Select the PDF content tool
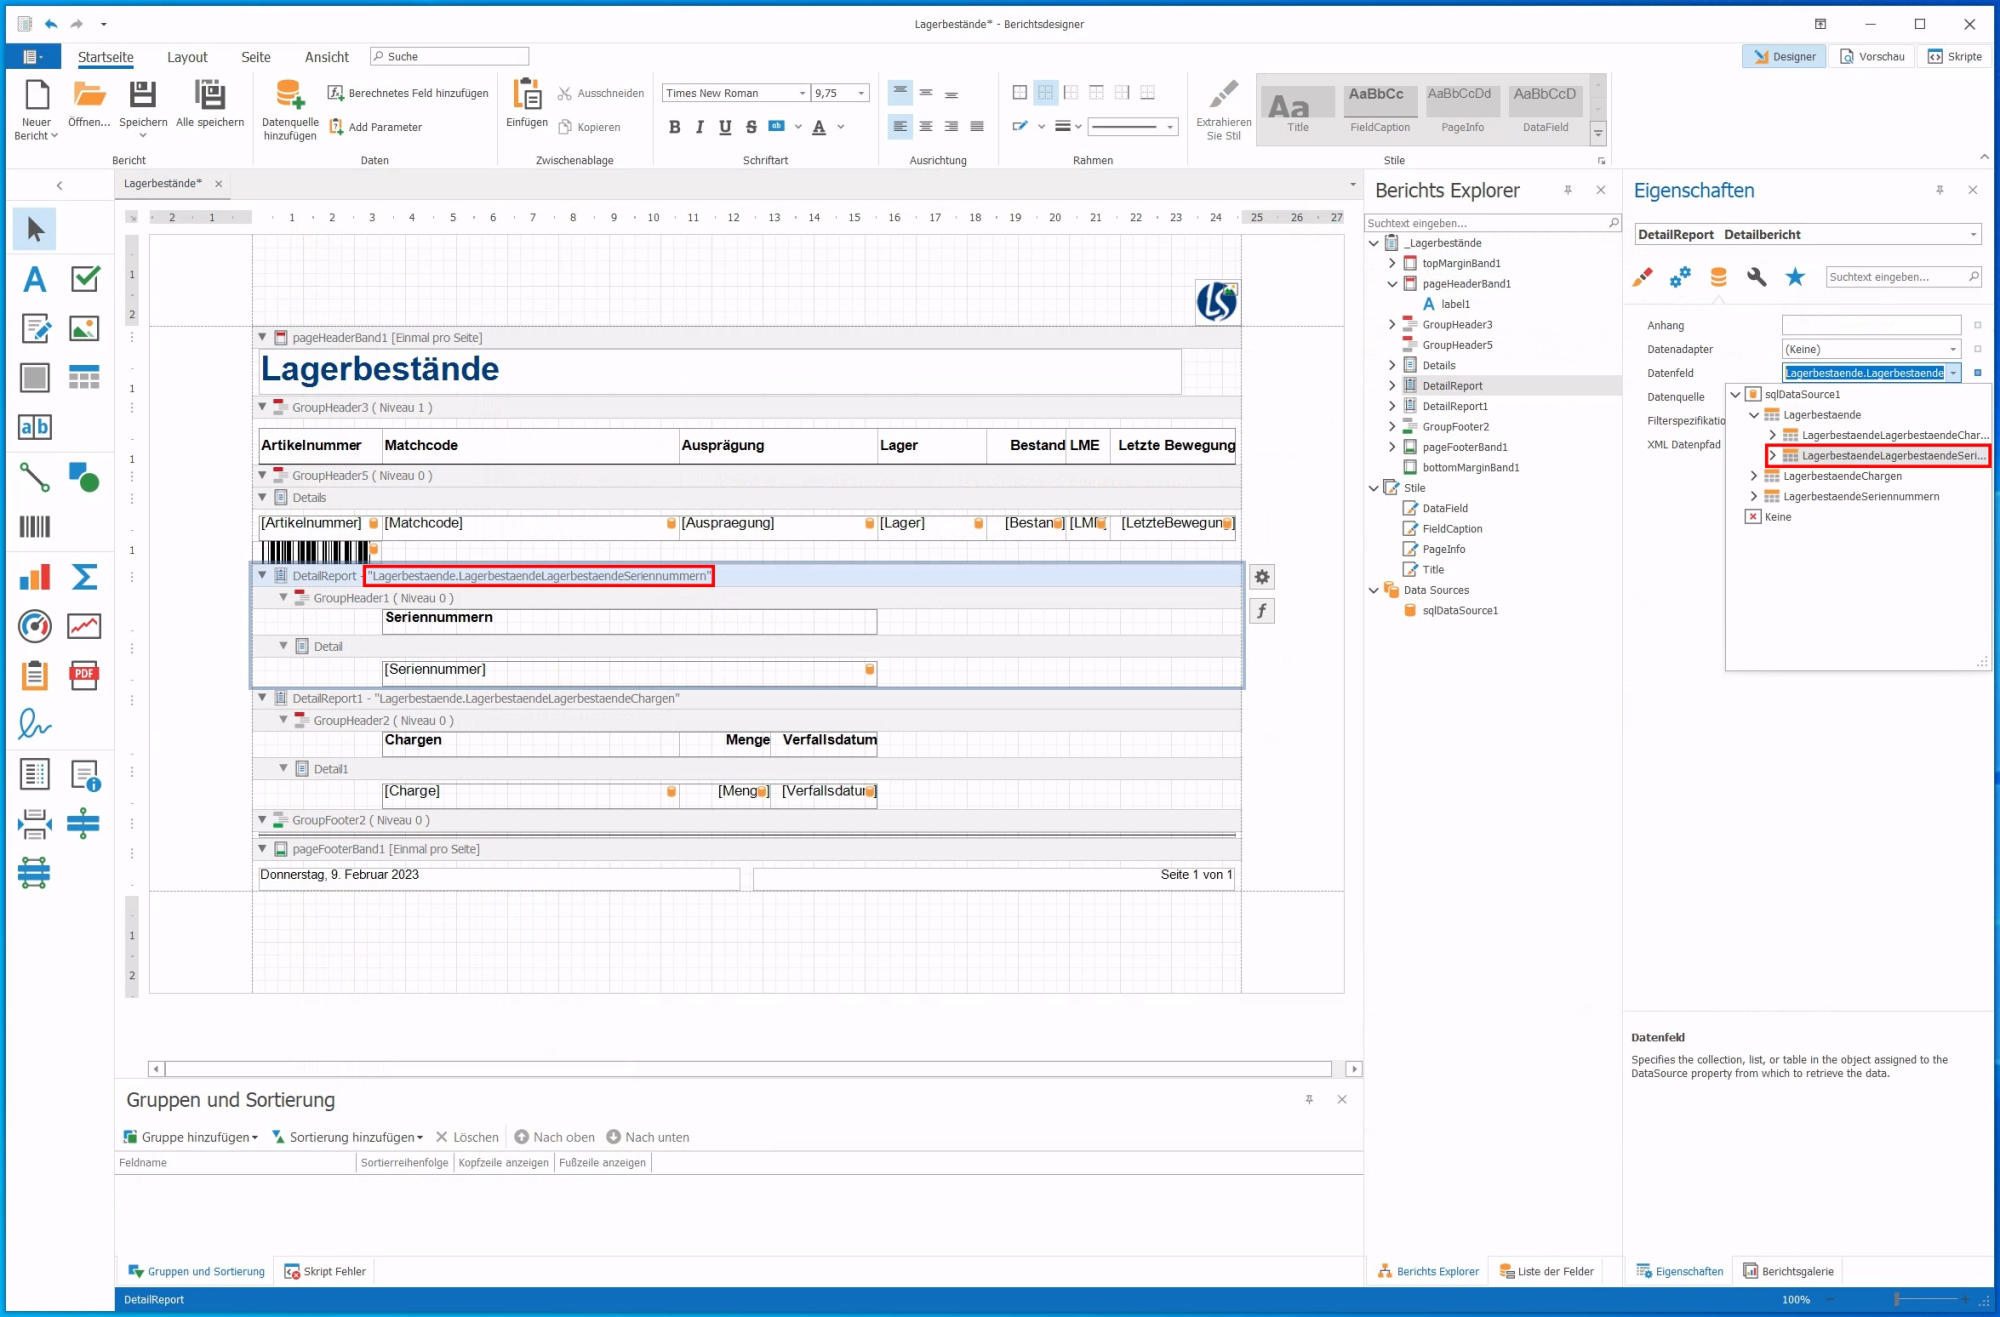The height and width of the screenshot is (1317, 2000). (84, 676)
